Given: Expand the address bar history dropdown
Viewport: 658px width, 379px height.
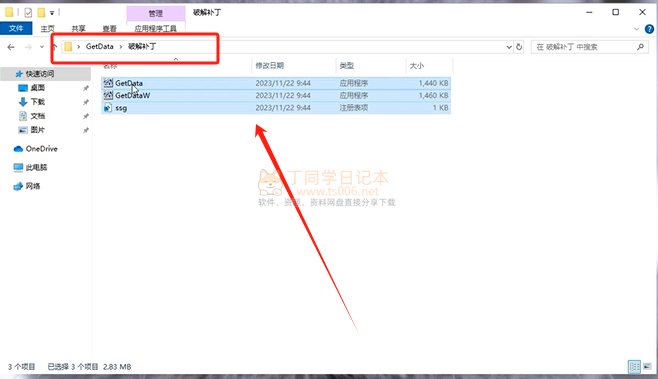Looking at the screenshot, I should click(x=509, y=47).
